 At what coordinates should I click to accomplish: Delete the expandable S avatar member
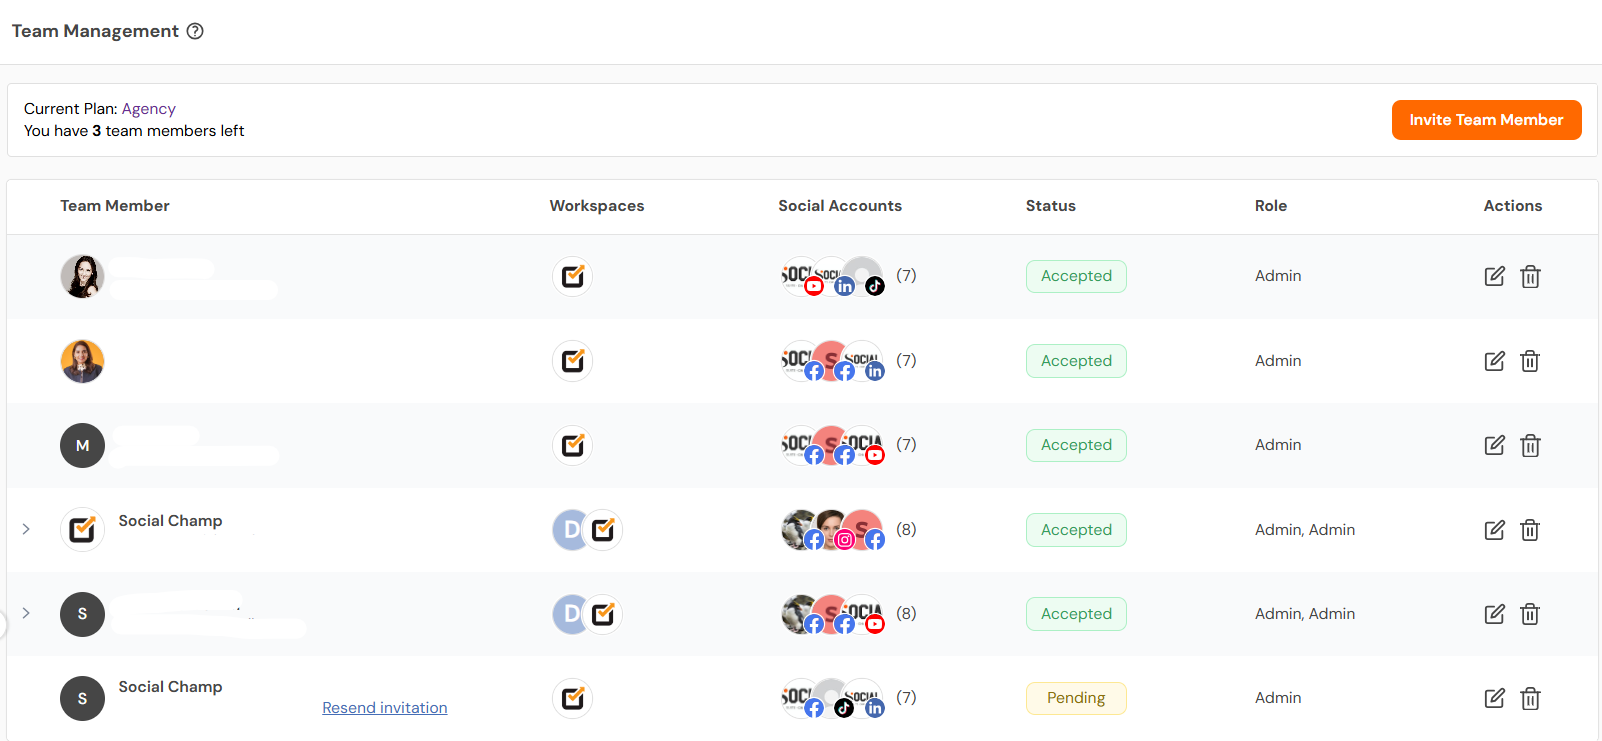[1530, 614]
